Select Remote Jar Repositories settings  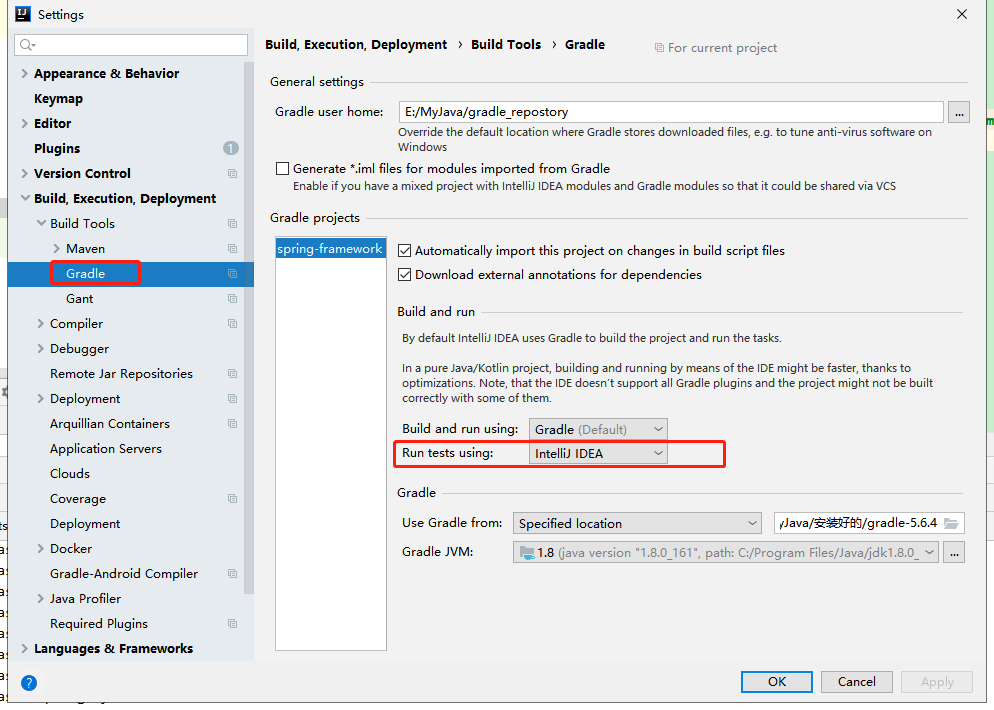click(121, 374)
